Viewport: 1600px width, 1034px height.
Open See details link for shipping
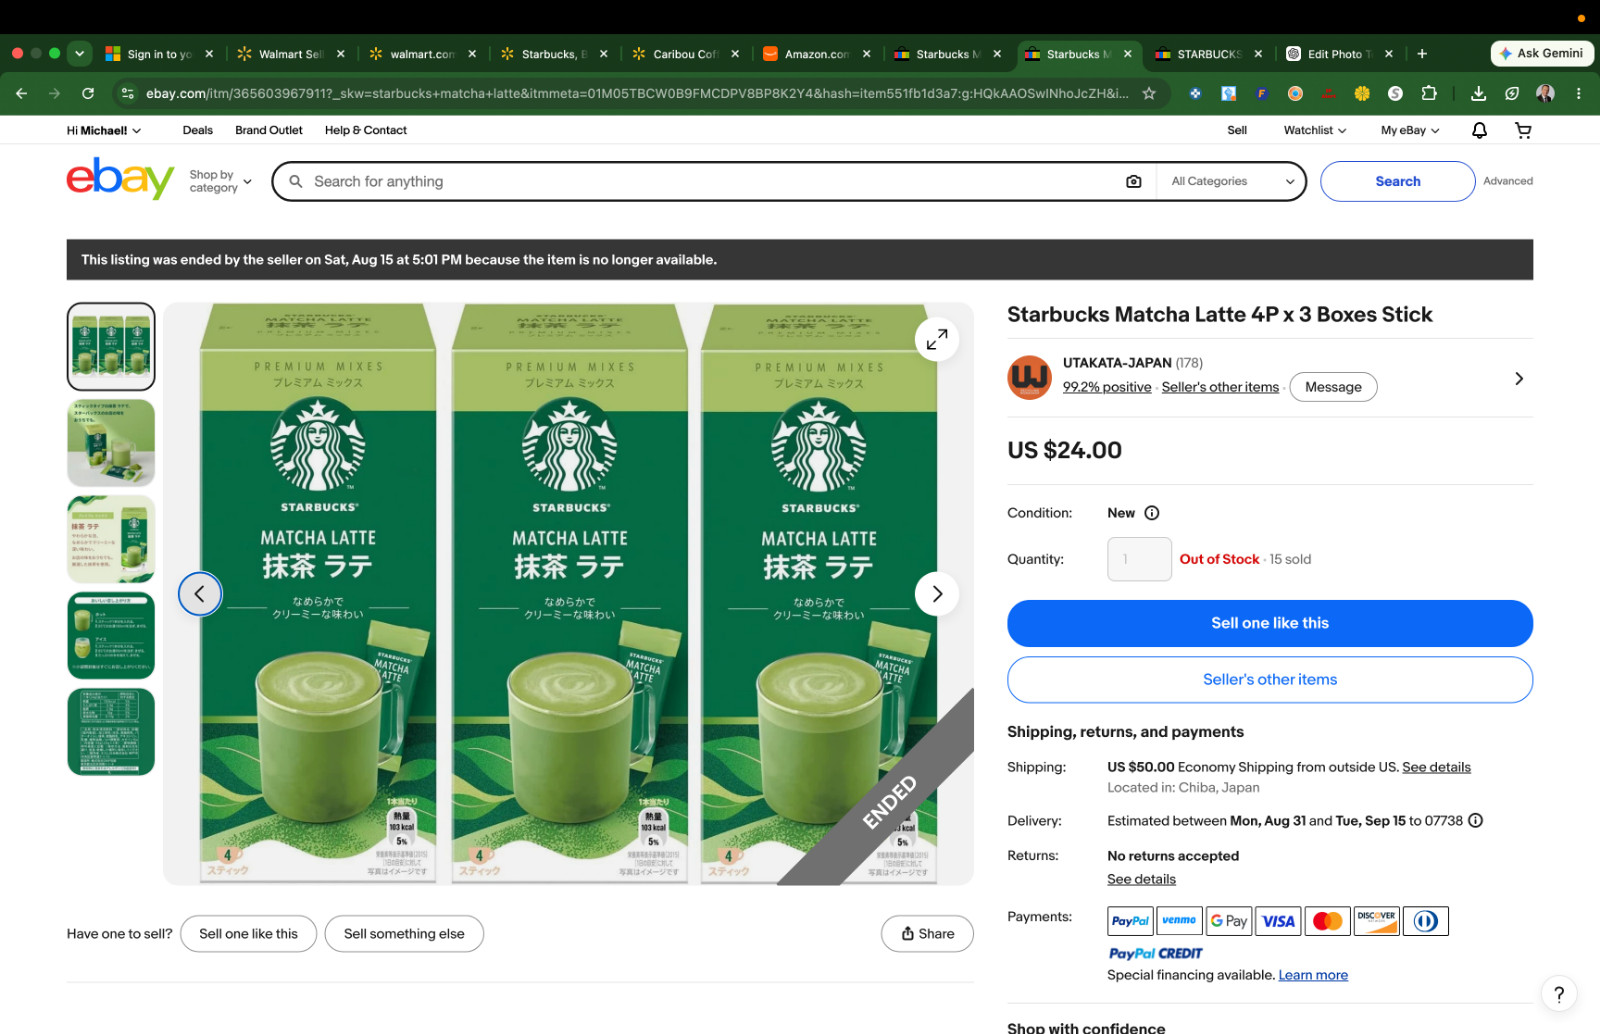(x=1436, y=767)
